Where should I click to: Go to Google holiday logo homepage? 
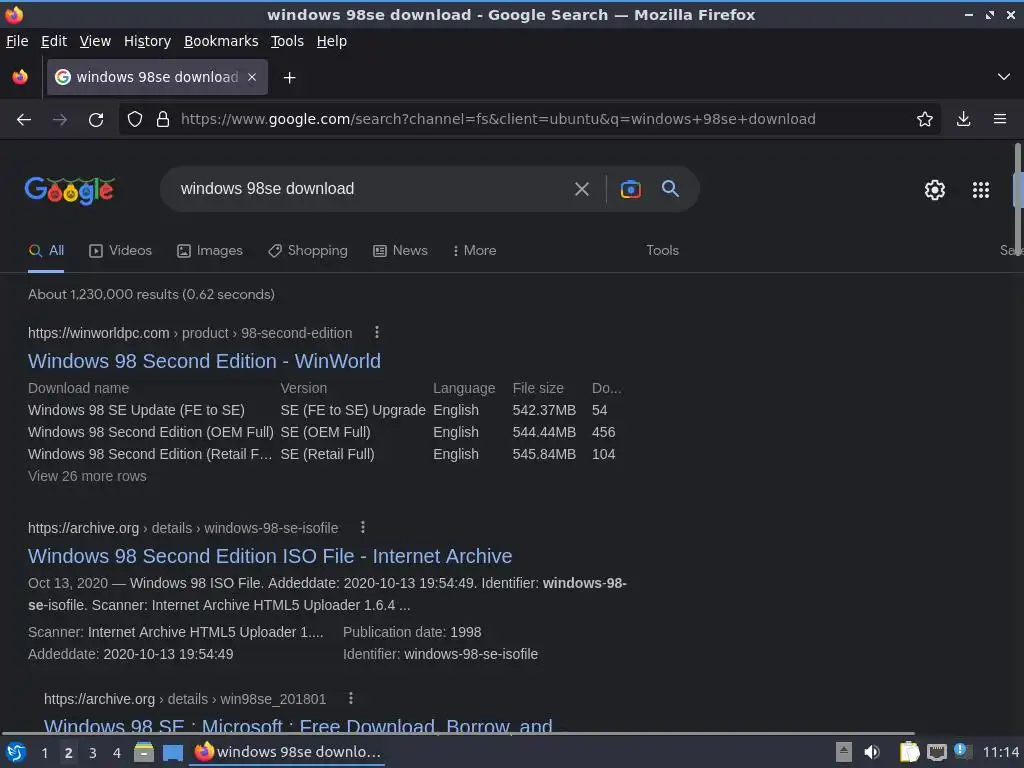click(70, 191)
